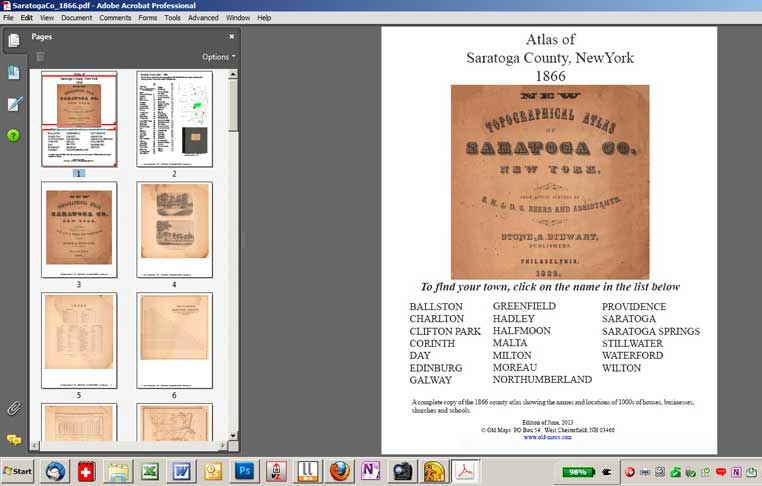
Task: Open the File menu
Action: click(x=8, y=17)
